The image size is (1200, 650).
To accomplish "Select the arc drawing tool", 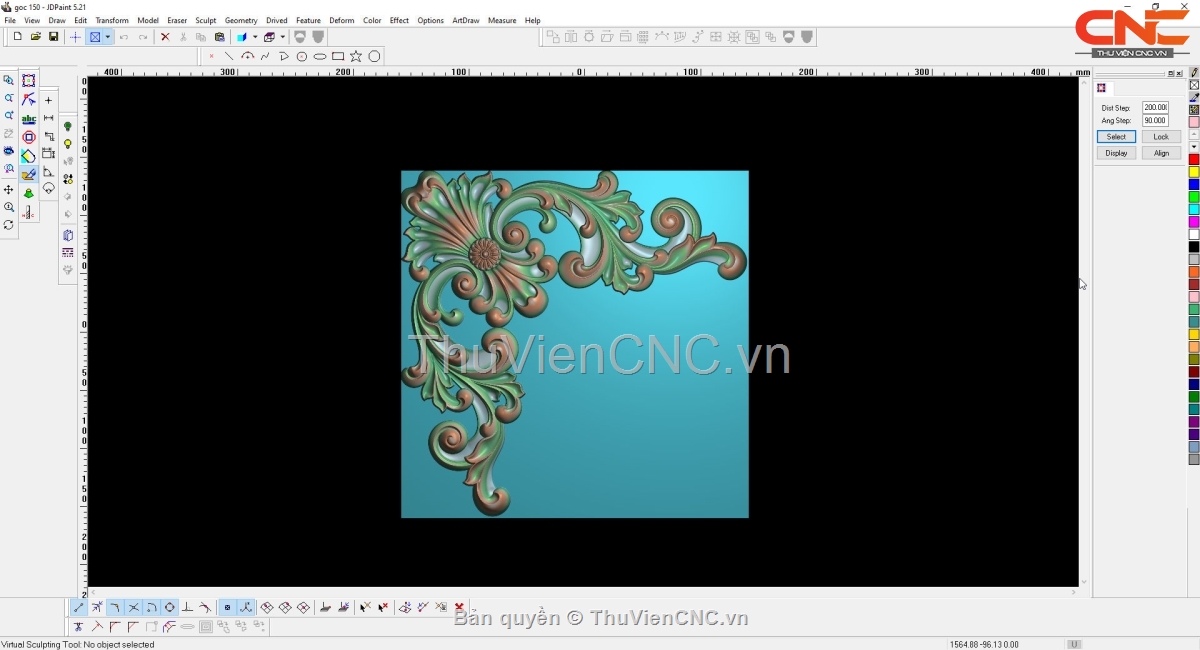I will click(x=247, y=56).
